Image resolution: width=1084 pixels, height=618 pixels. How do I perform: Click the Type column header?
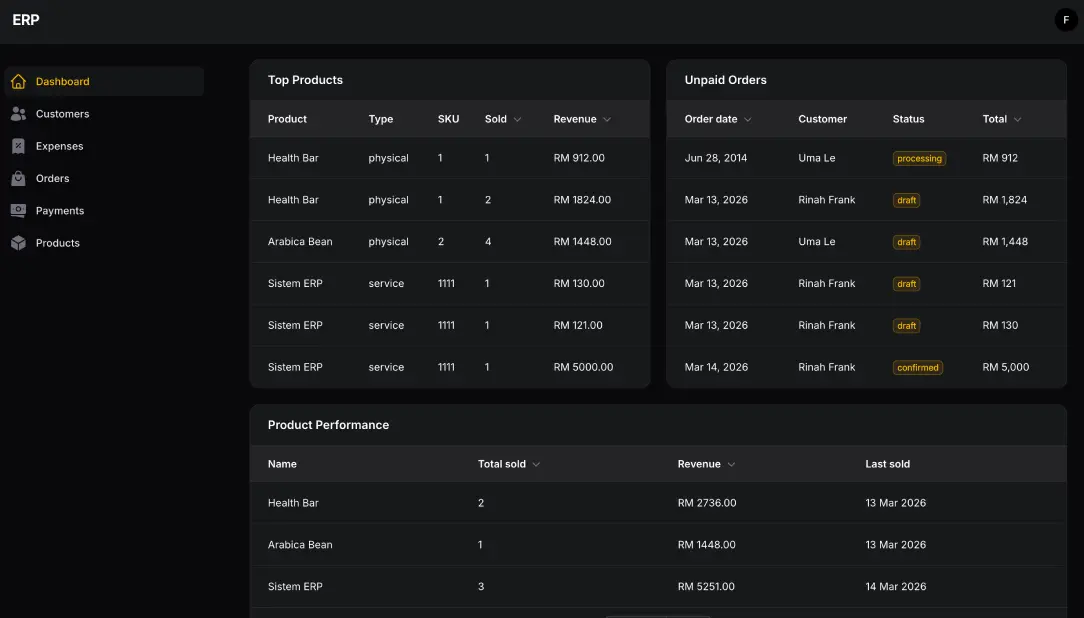point(380,119)
